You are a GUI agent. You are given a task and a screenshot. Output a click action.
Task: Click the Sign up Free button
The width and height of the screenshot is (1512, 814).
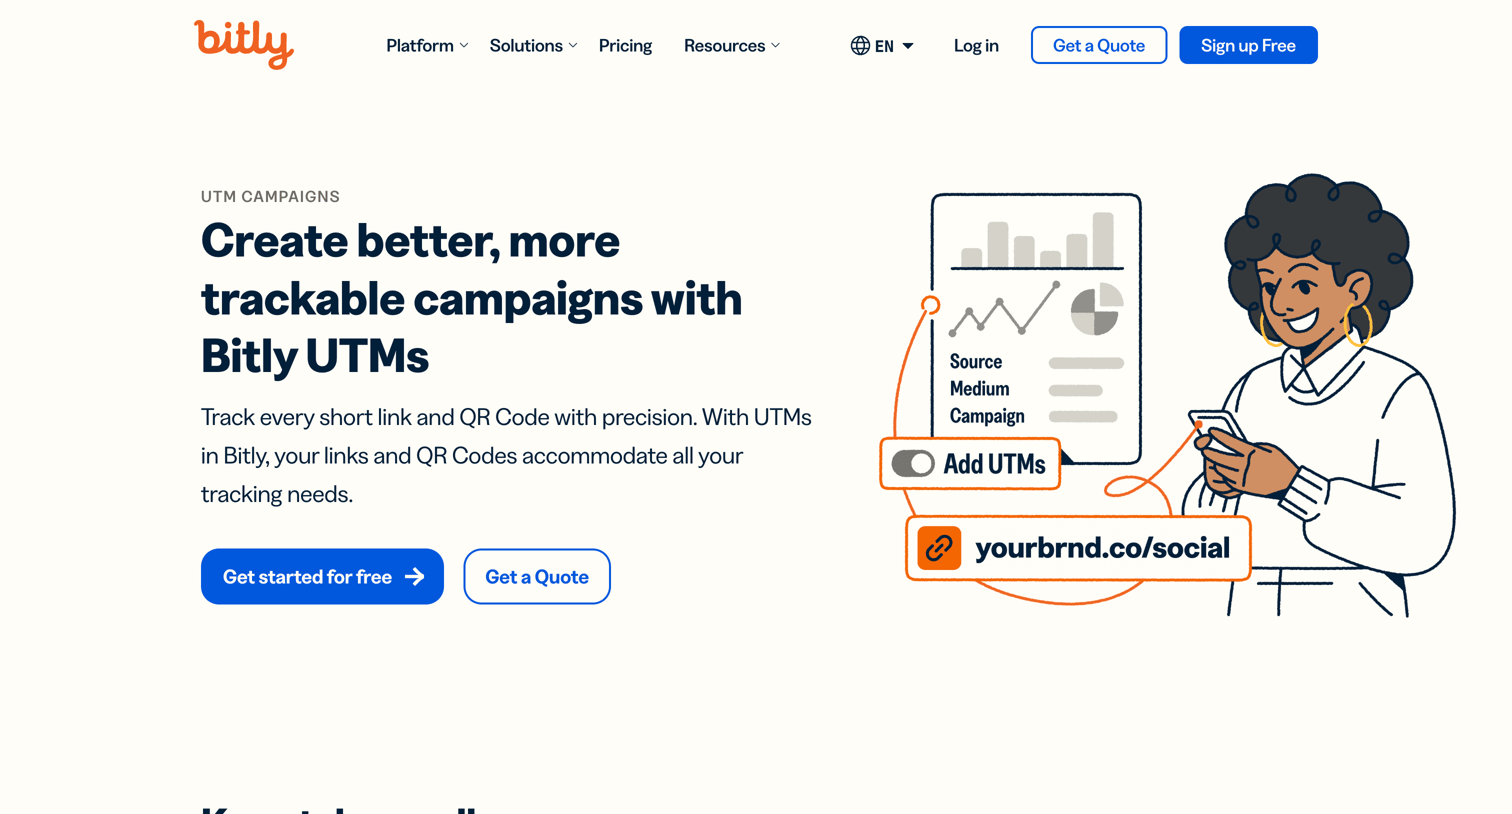(1248, 45)
